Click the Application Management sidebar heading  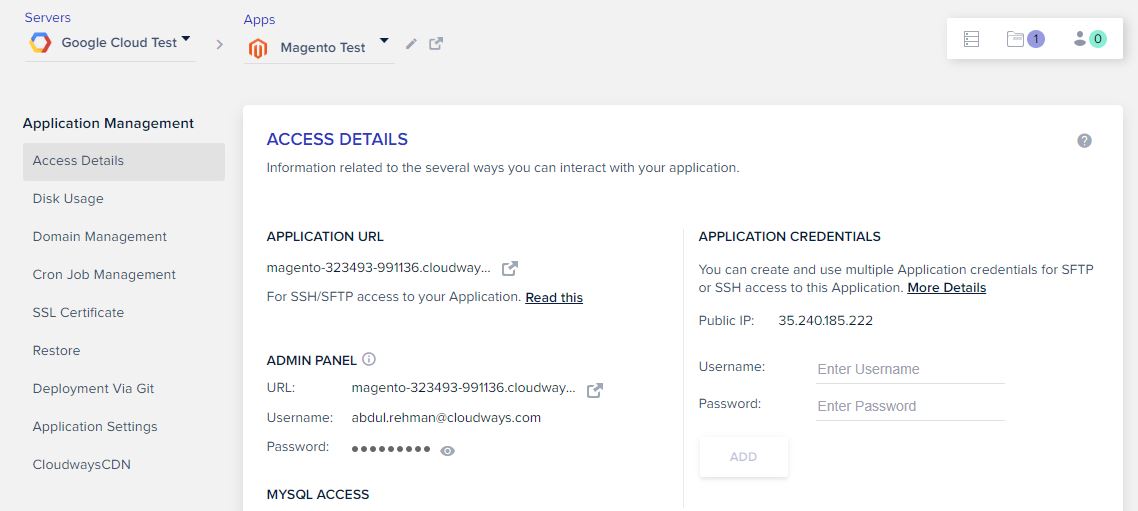108,123
